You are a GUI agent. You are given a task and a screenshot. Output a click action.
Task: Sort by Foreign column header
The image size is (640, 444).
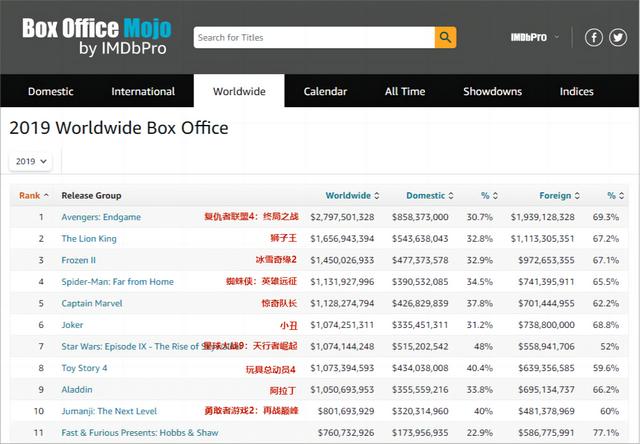coord(559,195)
